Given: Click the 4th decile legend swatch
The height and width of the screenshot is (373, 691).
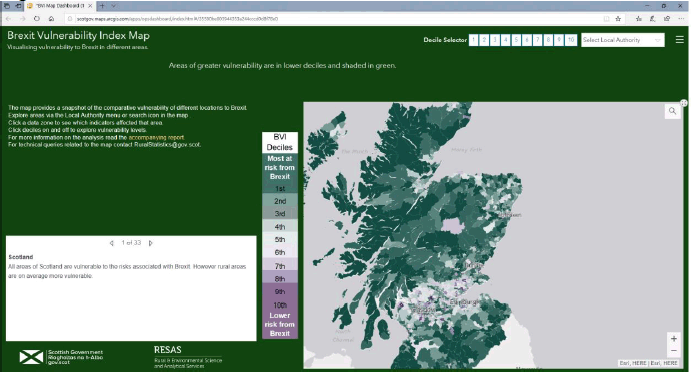Looking at the screenshot, I should pyautogui.click(x=280, y=227).
